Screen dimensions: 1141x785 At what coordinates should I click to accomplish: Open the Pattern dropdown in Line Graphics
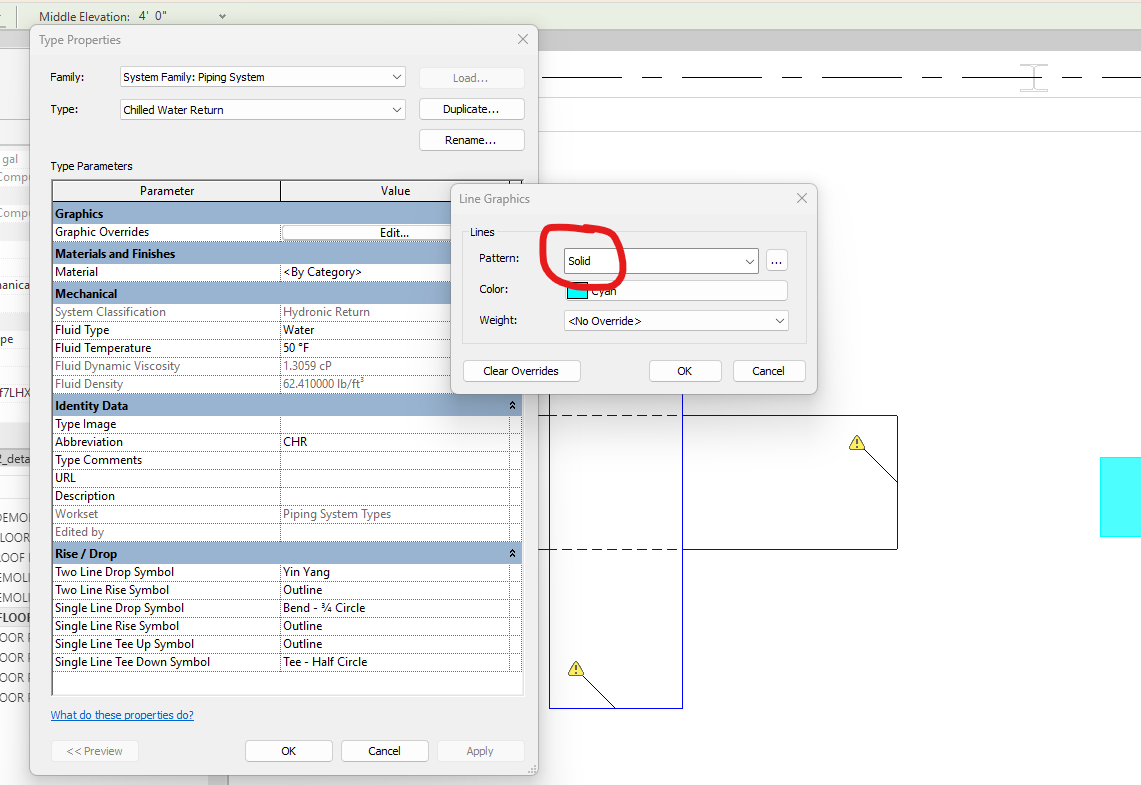[748, 260]
